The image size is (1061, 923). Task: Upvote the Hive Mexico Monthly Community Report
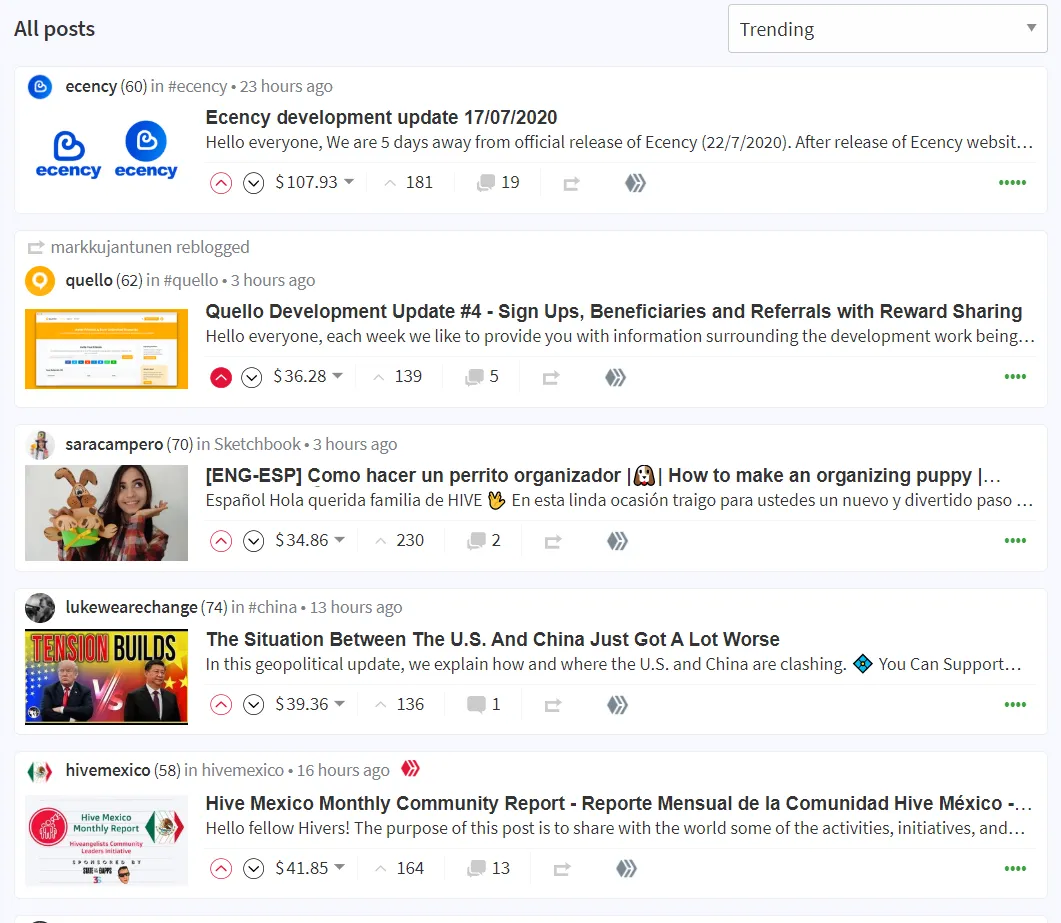tap(221, 868)
